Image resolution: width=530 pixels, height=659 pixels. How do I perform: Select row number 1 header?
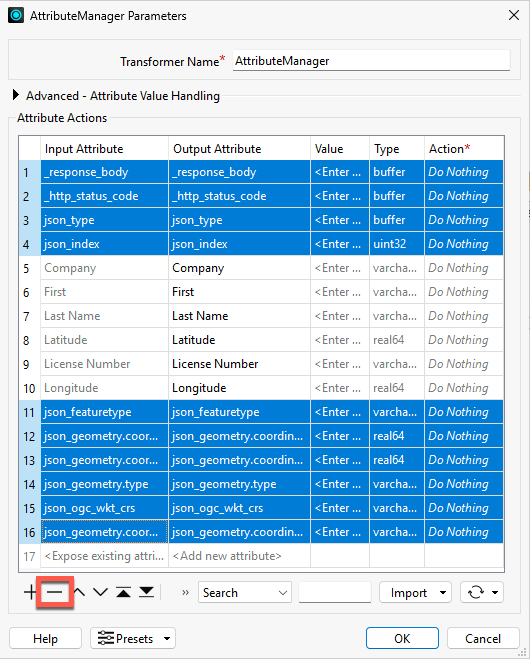click(29, 172)
